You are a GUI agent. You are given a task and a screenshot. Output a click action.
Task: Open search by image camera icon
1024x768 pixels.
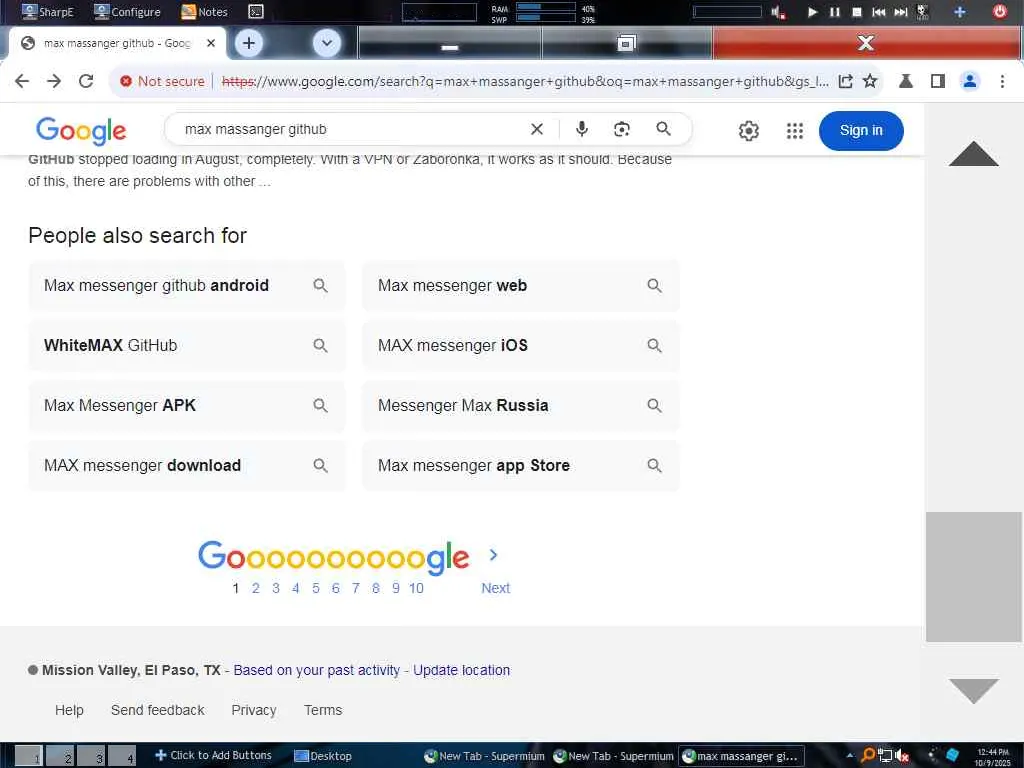click(622, 129)
